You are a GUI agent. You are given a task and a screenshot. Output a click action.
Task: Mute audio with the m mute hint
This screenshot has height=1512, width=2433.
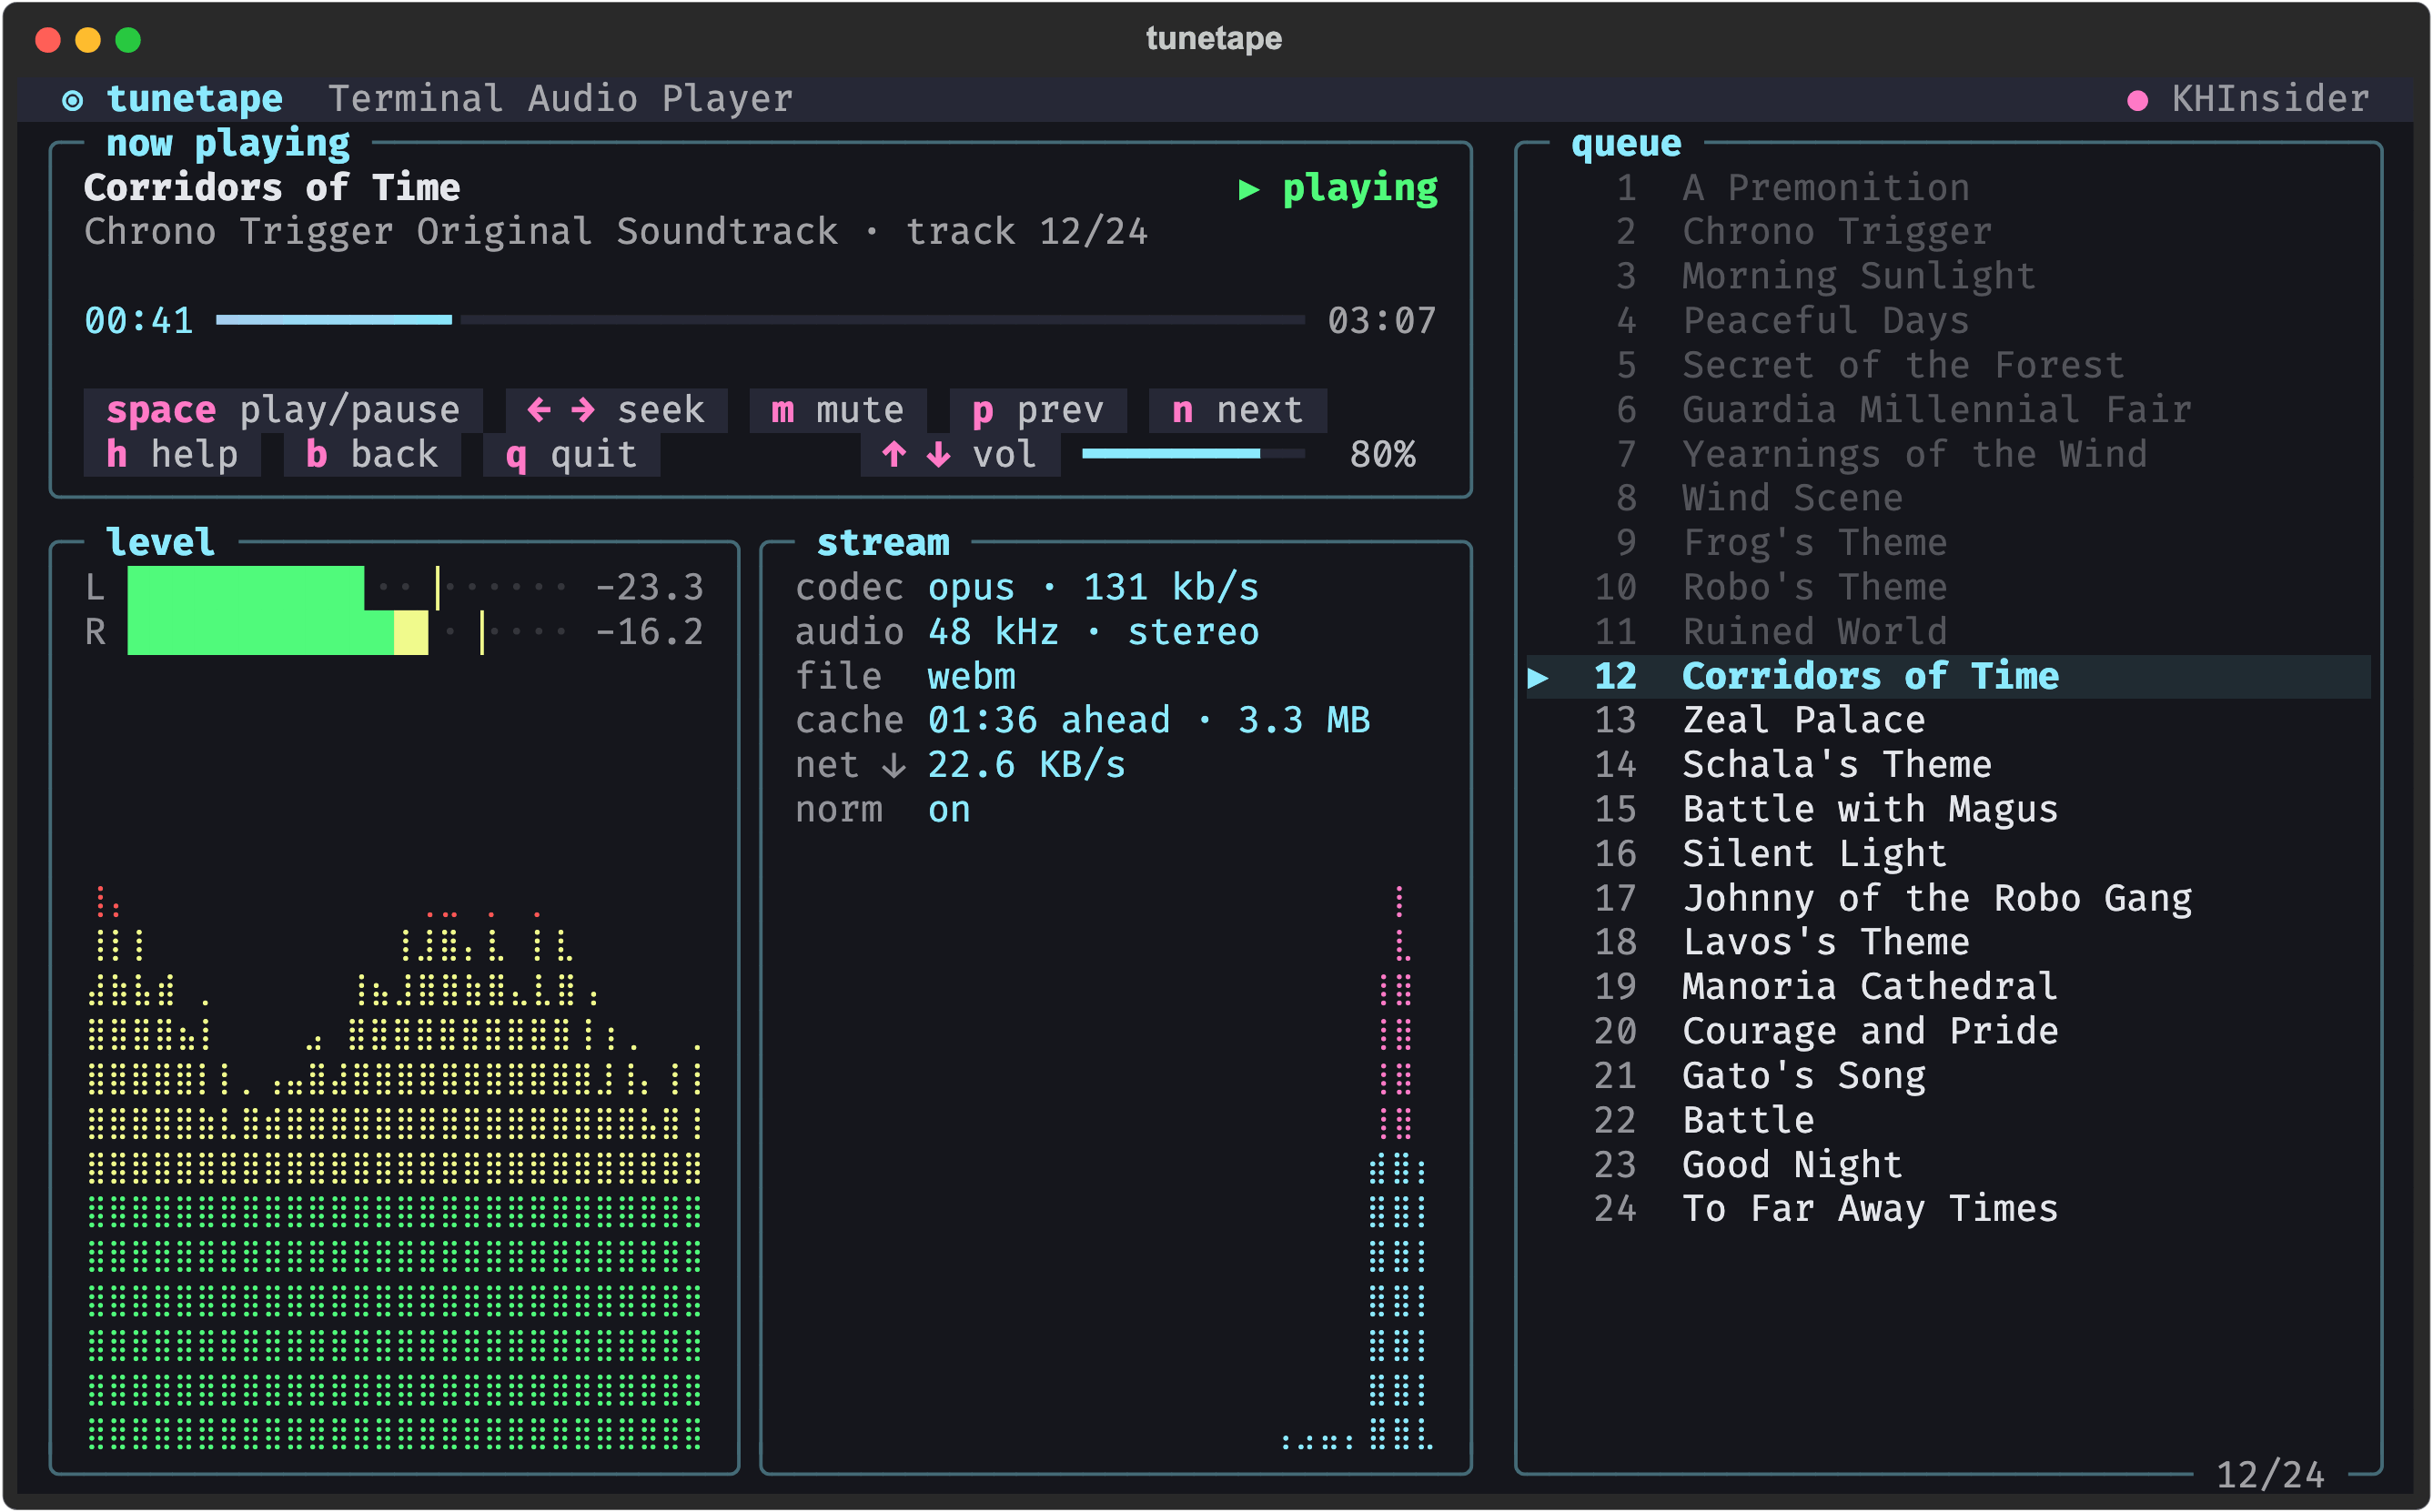tap(838, 410)
